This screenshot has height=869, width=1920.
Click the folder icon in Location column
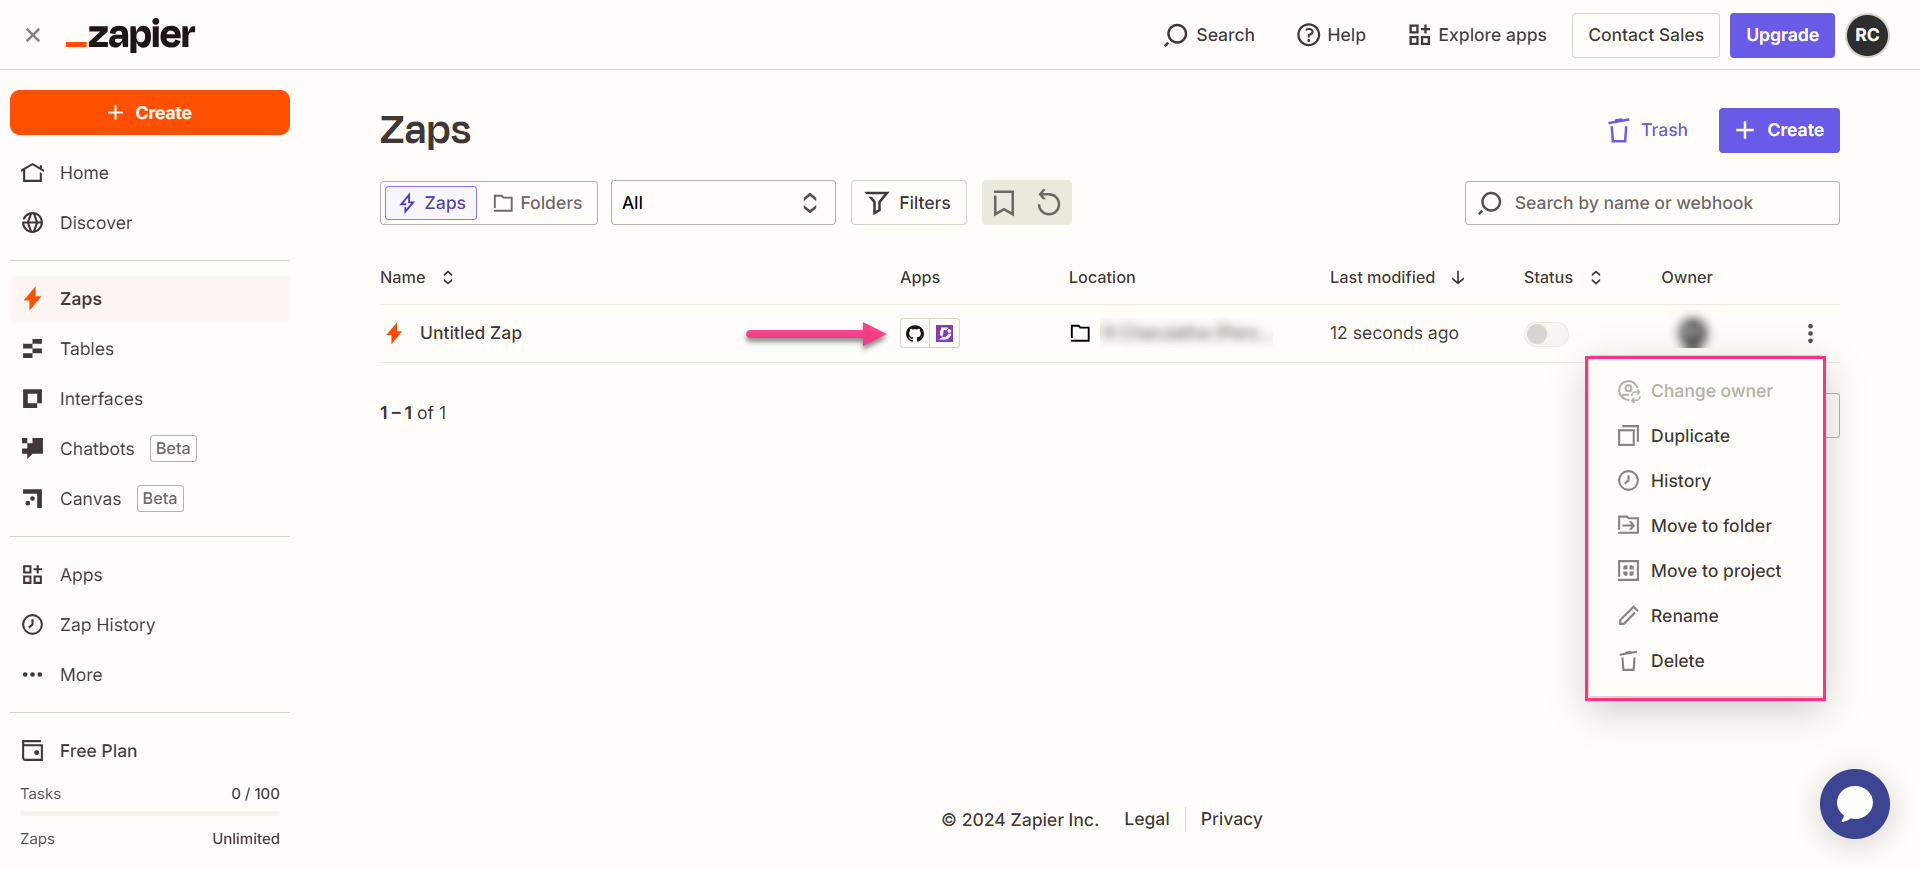1080,333
